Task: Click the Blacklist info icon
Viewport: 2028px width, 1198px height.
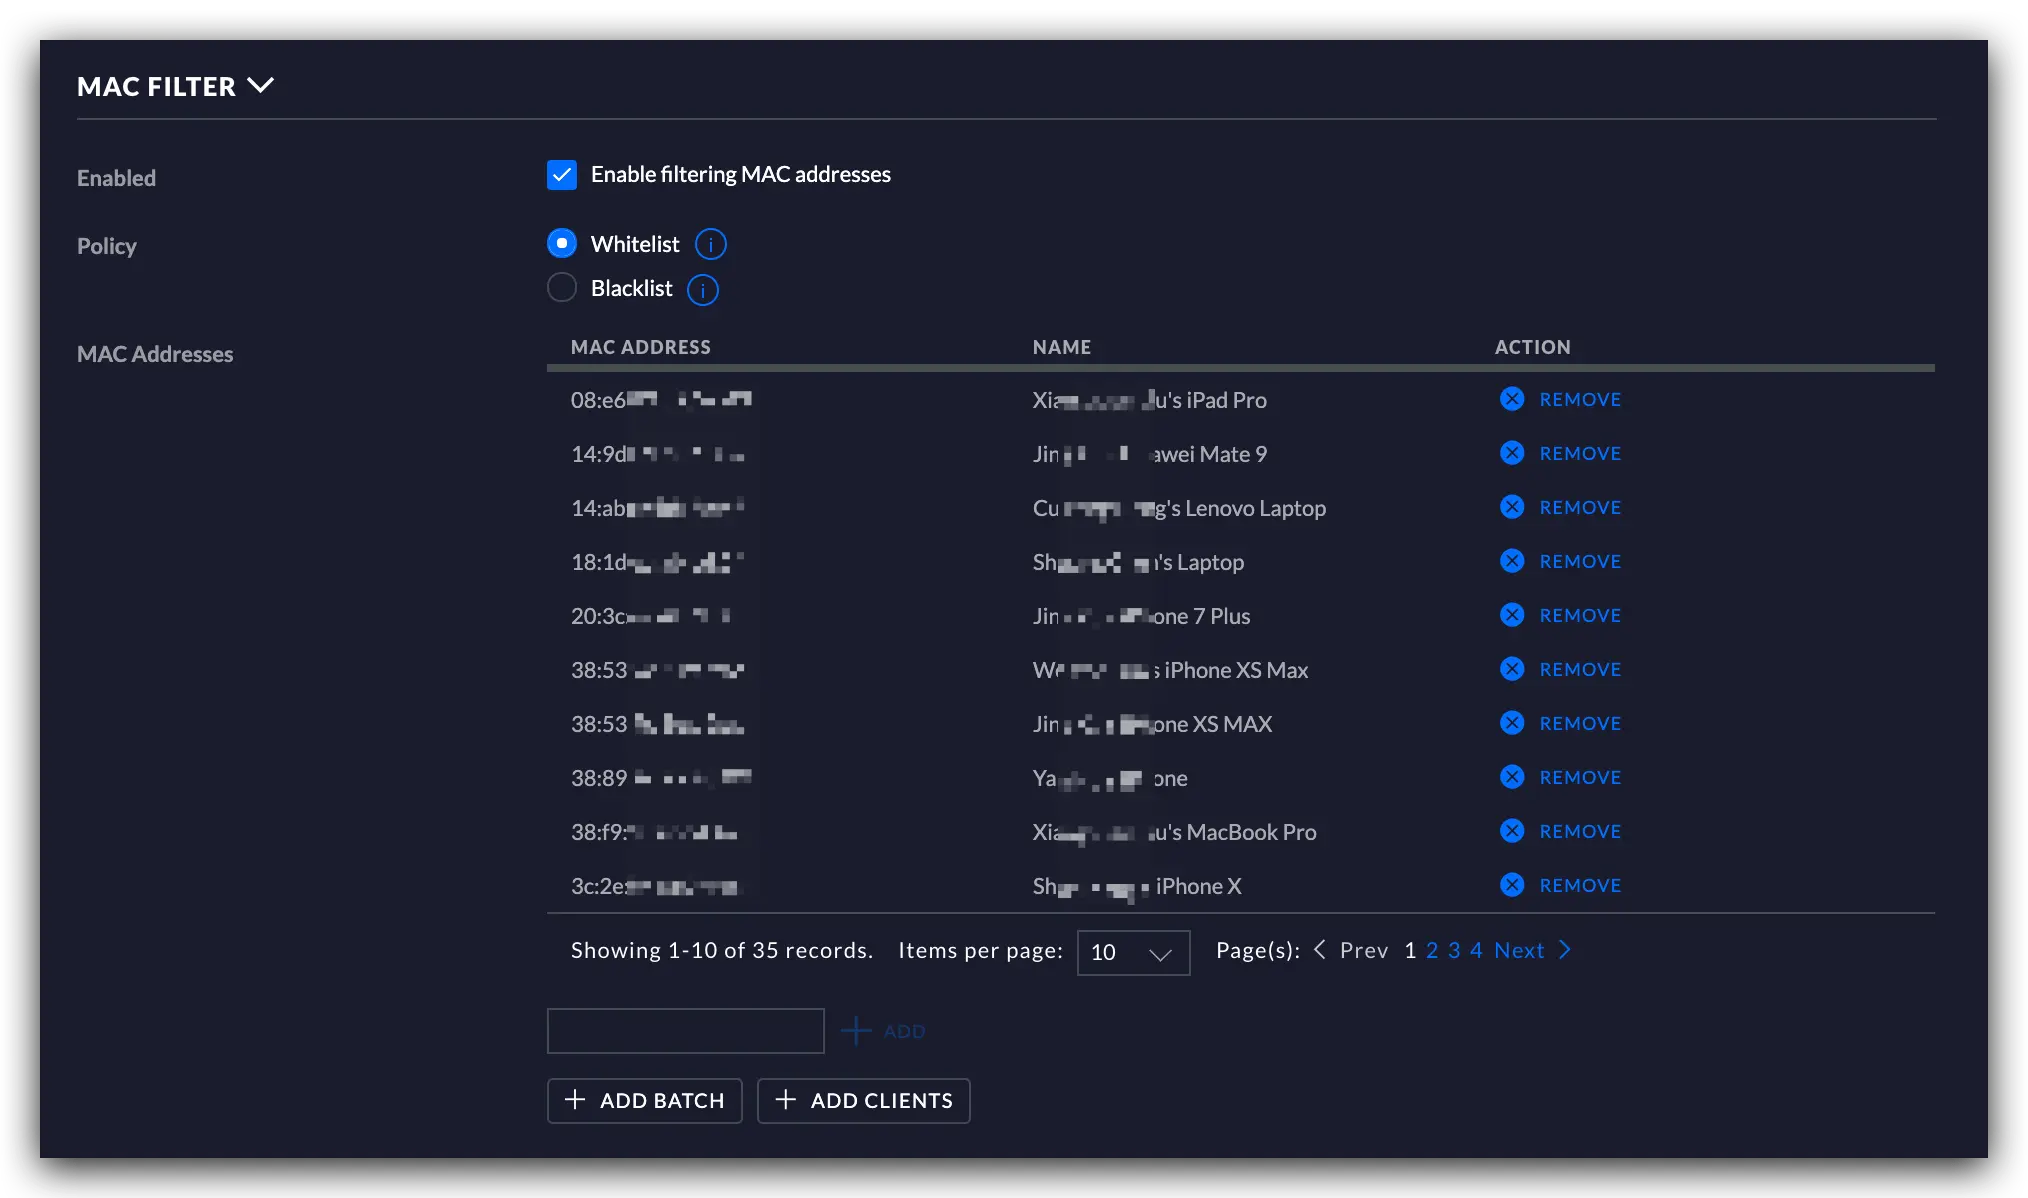Action: tap(703, 290)
